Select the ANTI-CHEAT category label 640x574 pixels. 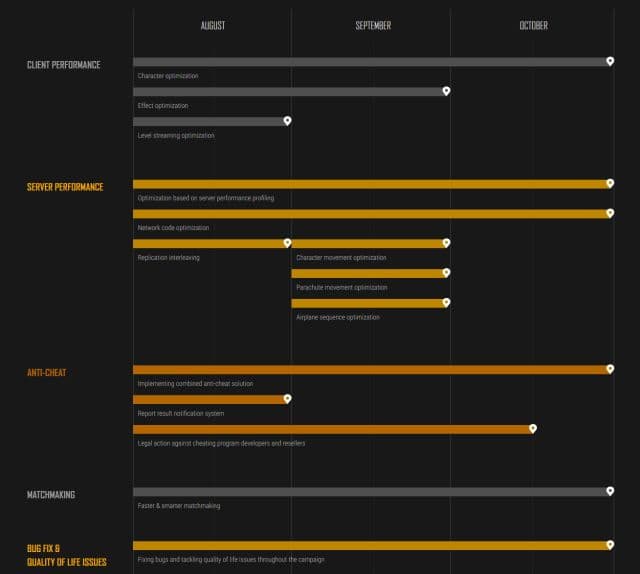[47, 373]
